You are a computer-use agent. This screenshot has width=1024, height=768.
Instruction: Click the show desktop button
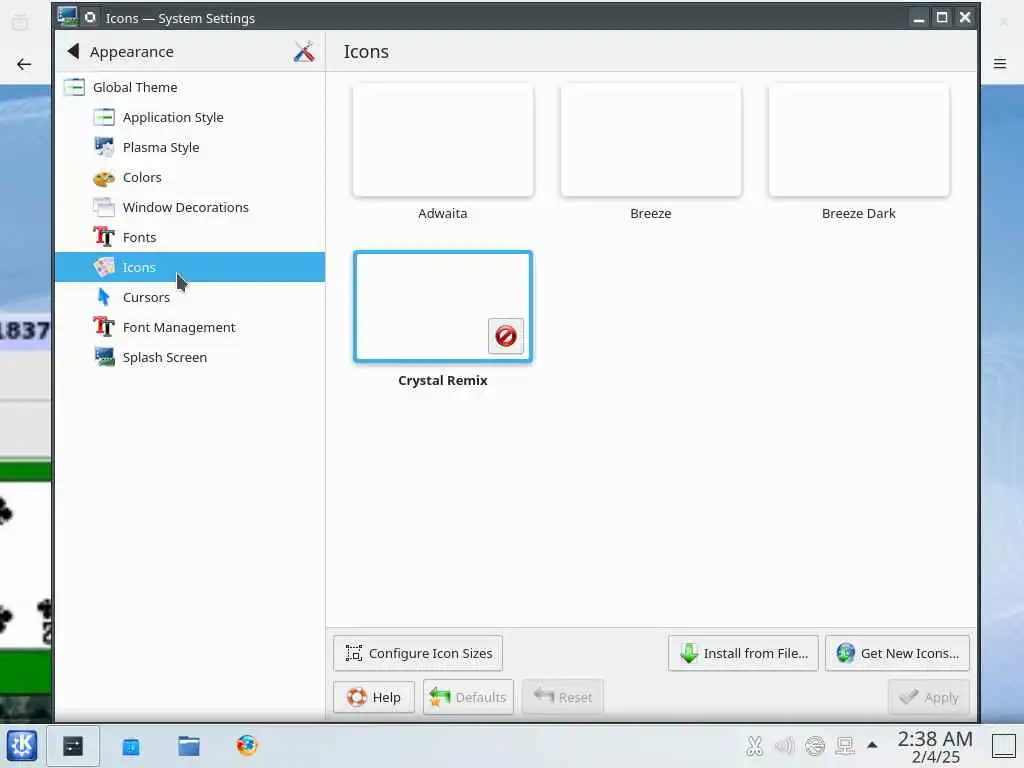click(x=1004, y=746)
